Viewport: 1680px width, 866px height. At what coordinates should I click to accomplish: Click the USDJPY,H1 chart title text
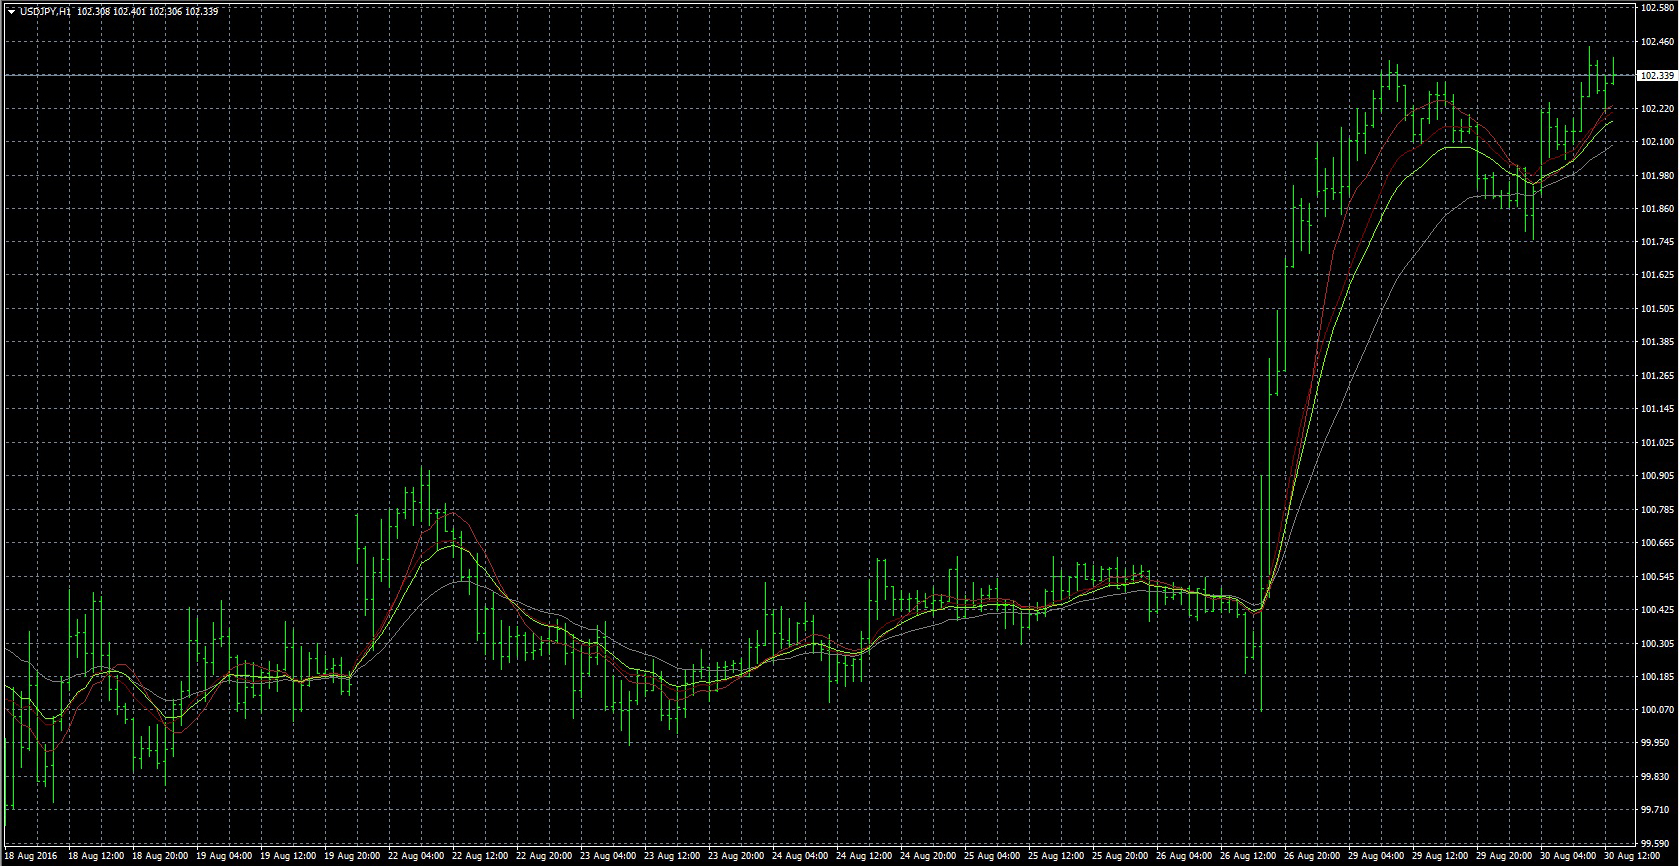tap(45, 12)
